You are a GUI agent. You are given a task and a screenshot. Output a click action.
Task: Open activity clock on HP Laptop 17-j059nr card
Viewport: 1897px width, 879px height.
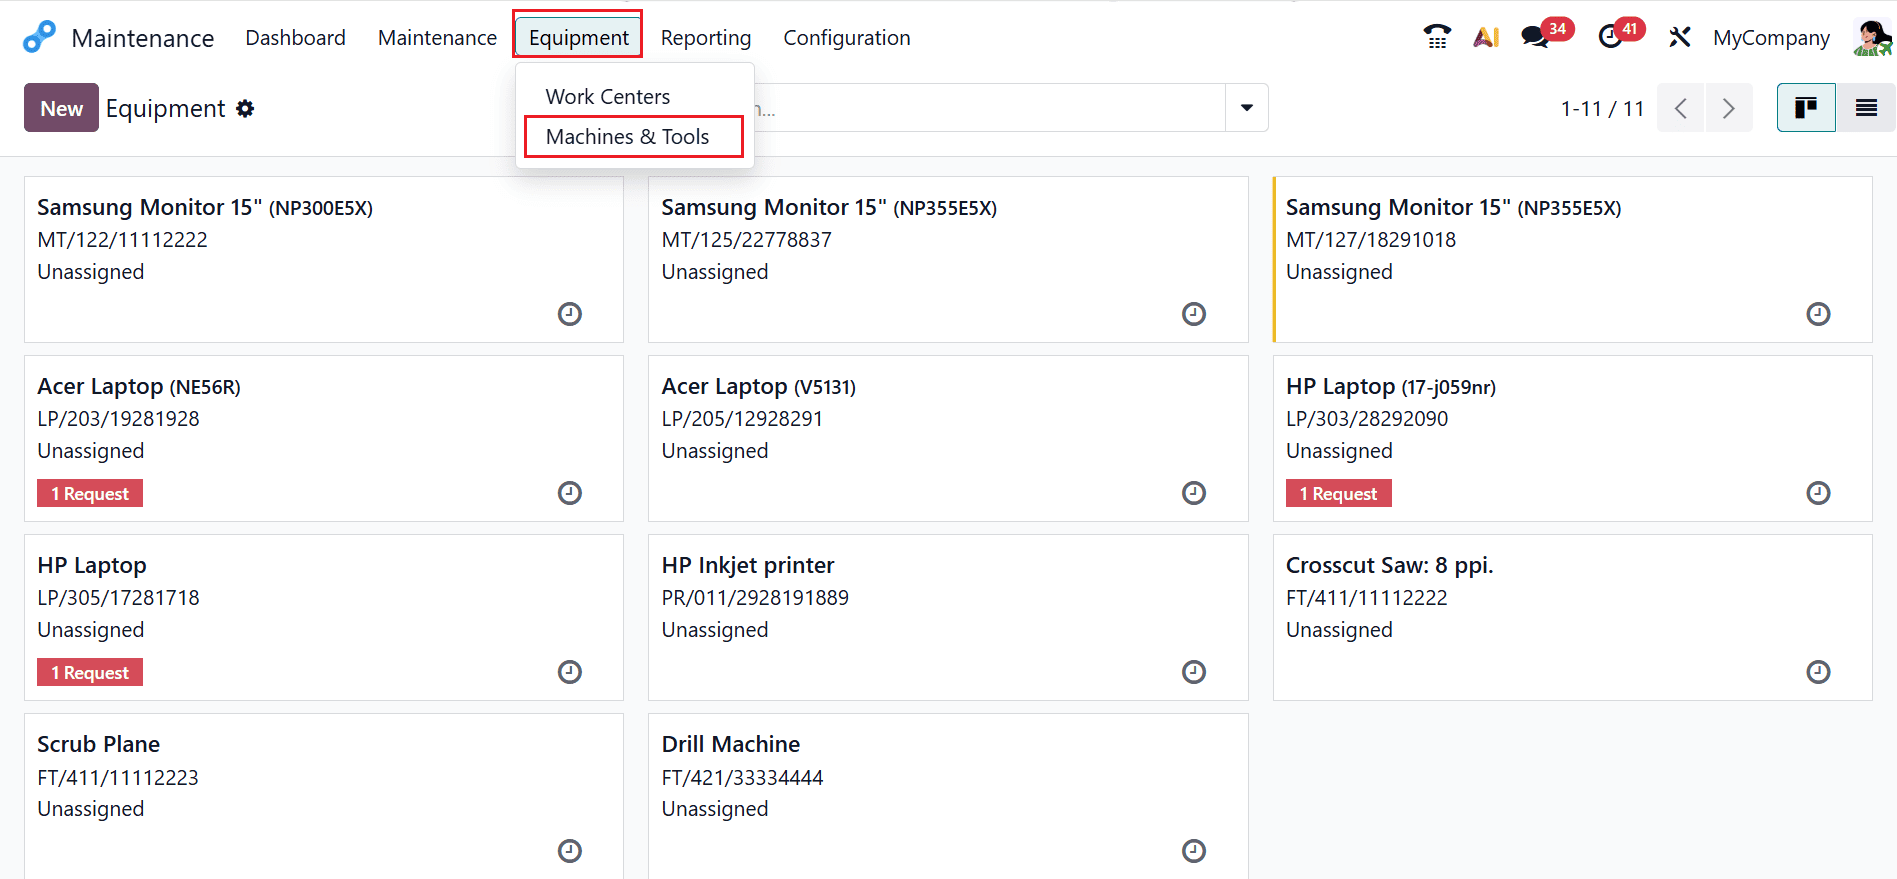(x=1818, y=493)
